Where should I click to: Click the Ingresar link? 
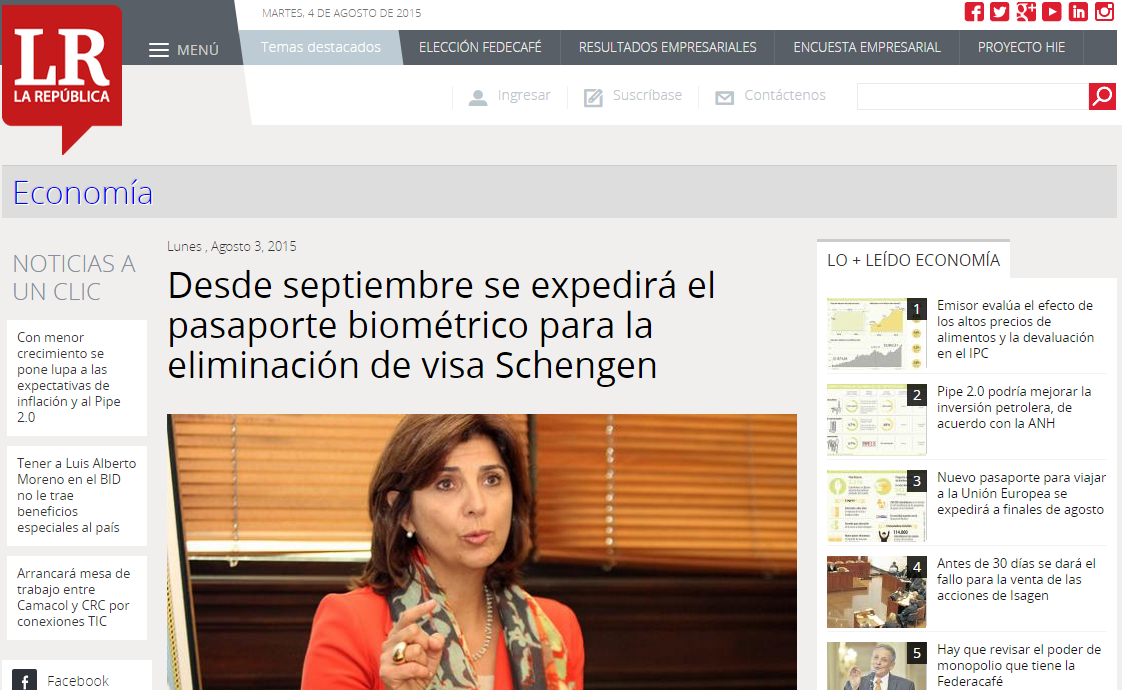click(x=525, y=95)
